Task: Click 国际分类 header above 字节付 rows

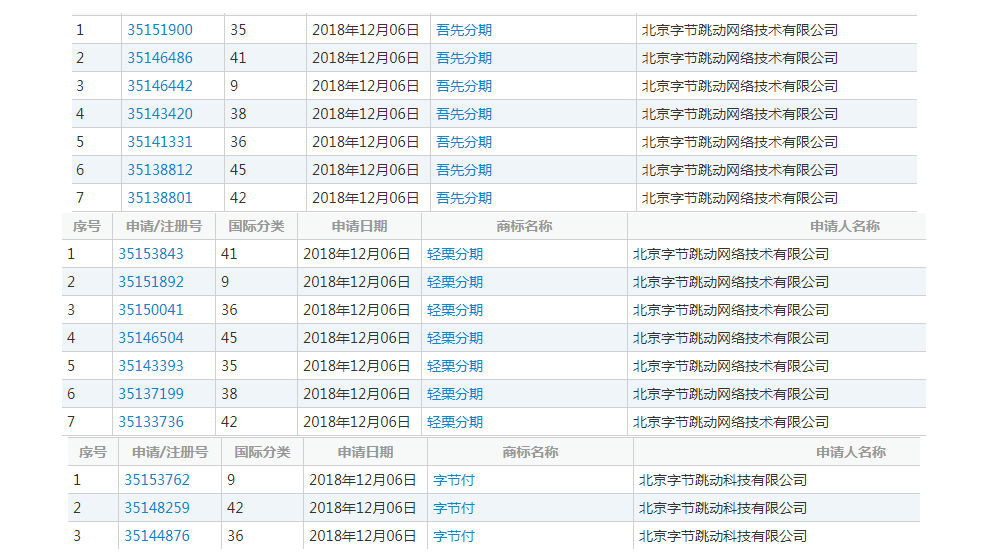Action: pyautogui.click(x=262, y=452)
